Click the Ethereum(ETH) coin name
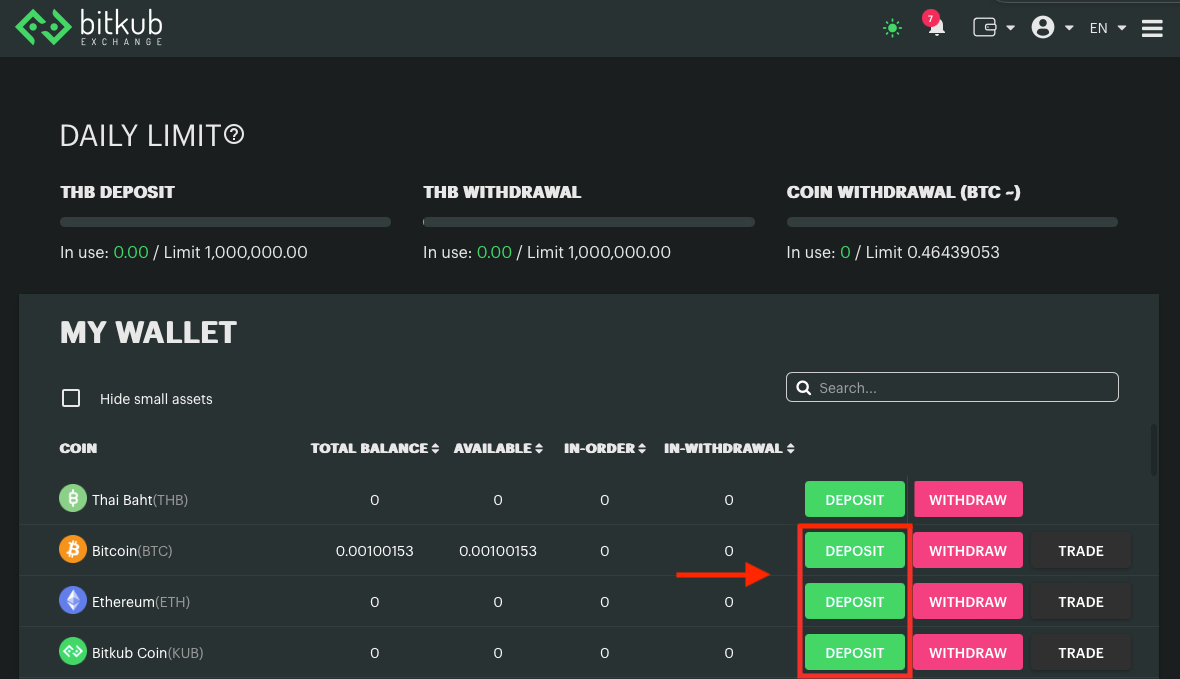The image size is (1180, 679). [141, 602]
